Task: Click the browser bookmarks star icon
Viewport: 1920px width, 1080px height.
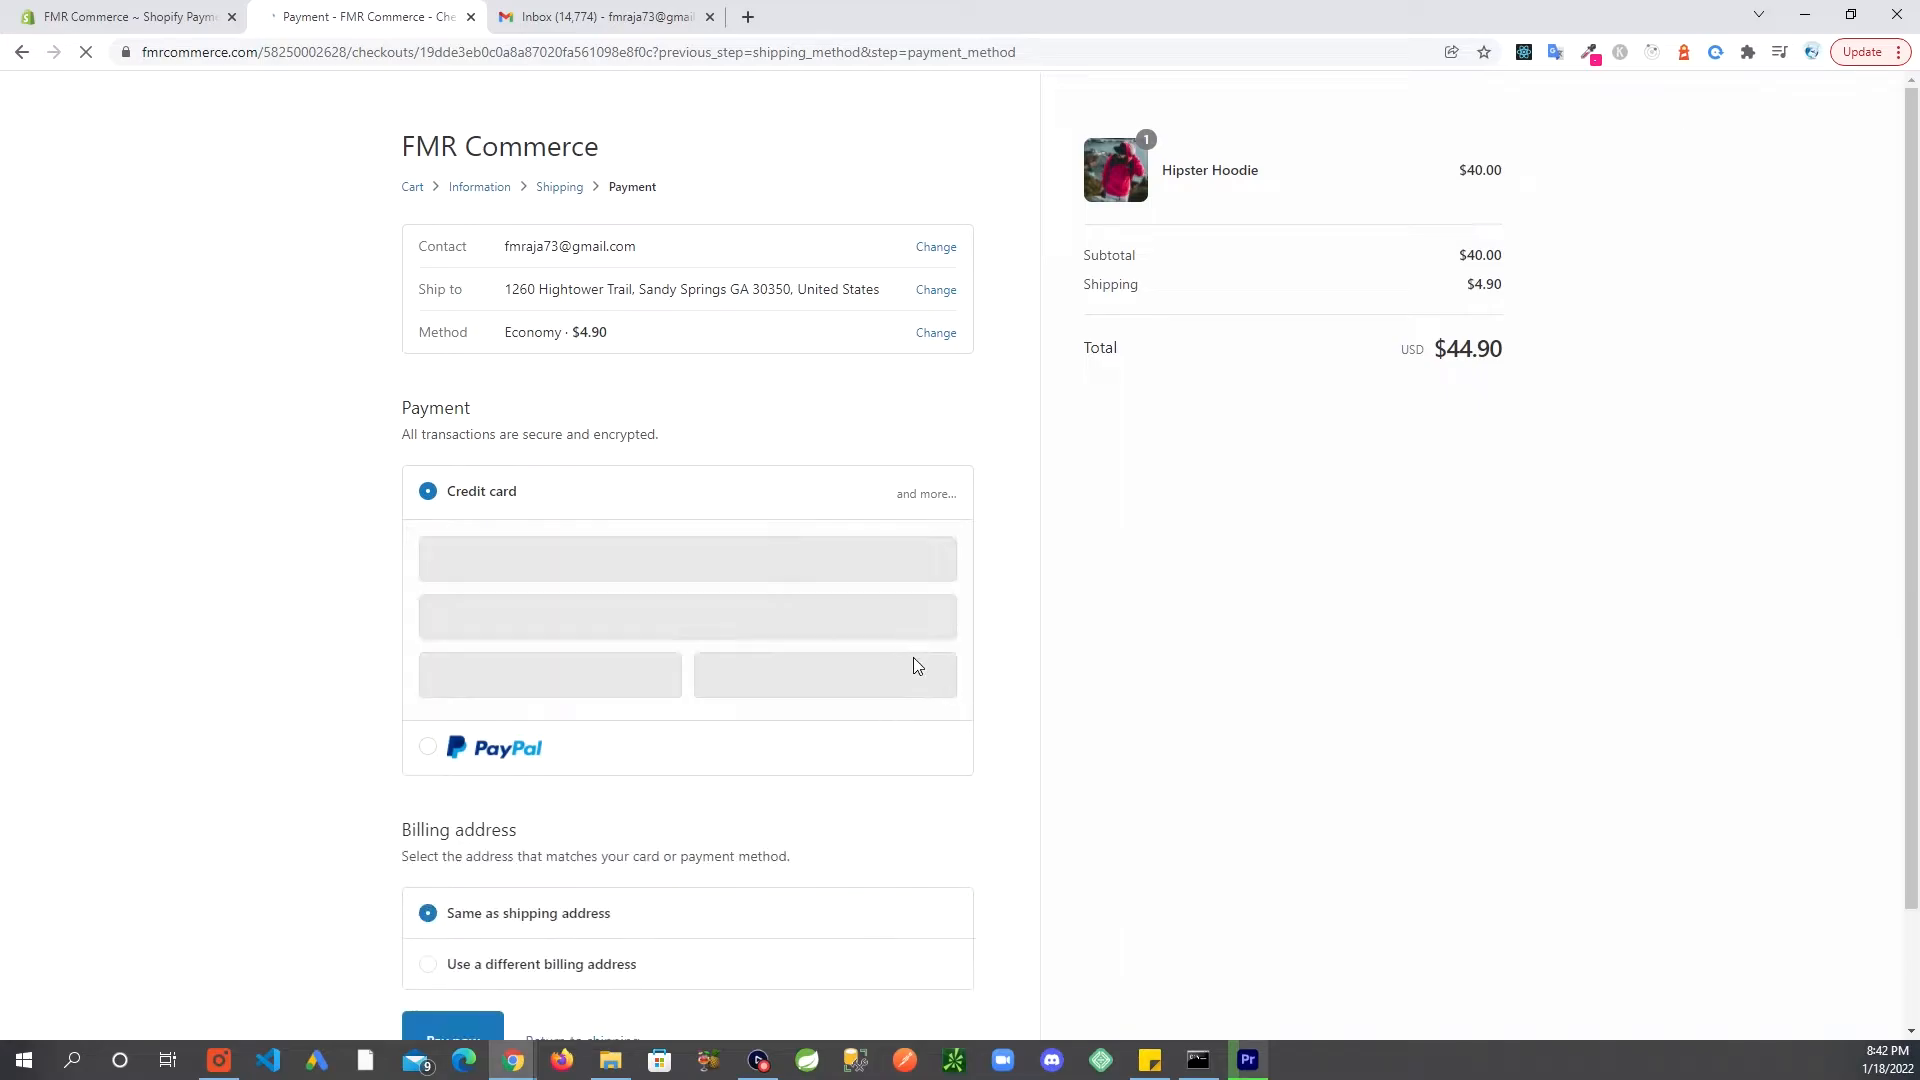Action: (1484, 51)
